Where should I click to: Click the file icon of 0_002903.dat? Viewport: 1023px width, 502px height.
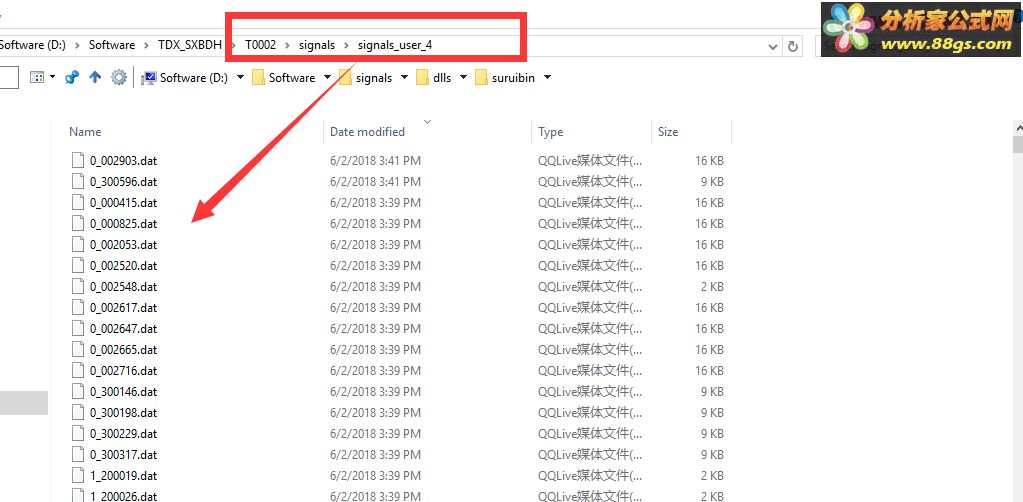point(78,161)
